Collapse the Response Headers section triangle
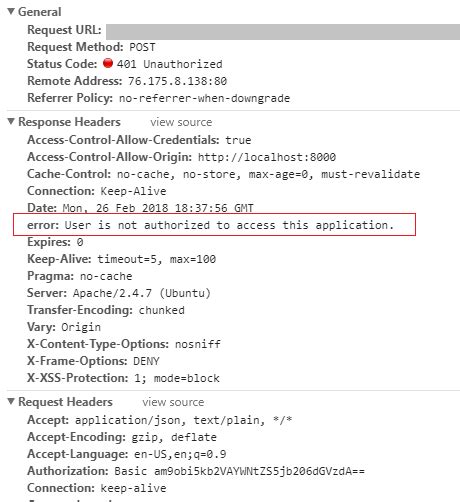Viewport: 460px width, 502px height. [11, 122]
